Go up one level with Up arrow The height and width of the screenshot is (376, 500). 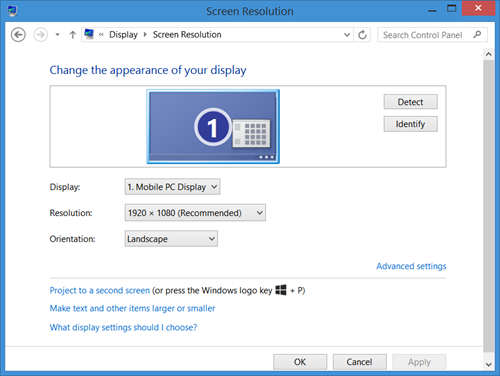(73, 35)
